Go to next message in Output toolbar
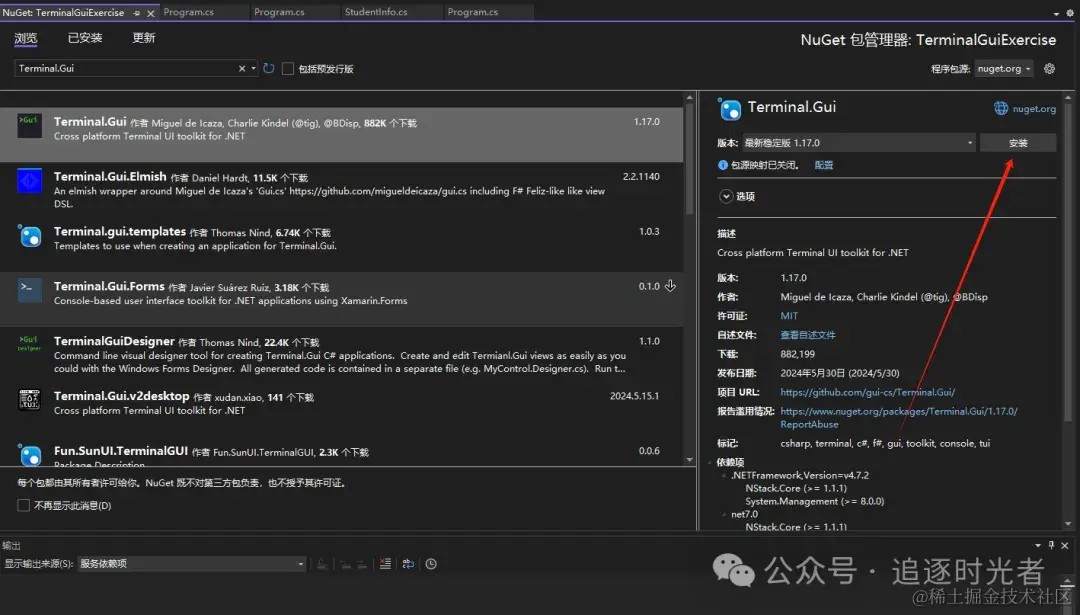Viewport: 1080px width, 615px height. pos(362,564)
